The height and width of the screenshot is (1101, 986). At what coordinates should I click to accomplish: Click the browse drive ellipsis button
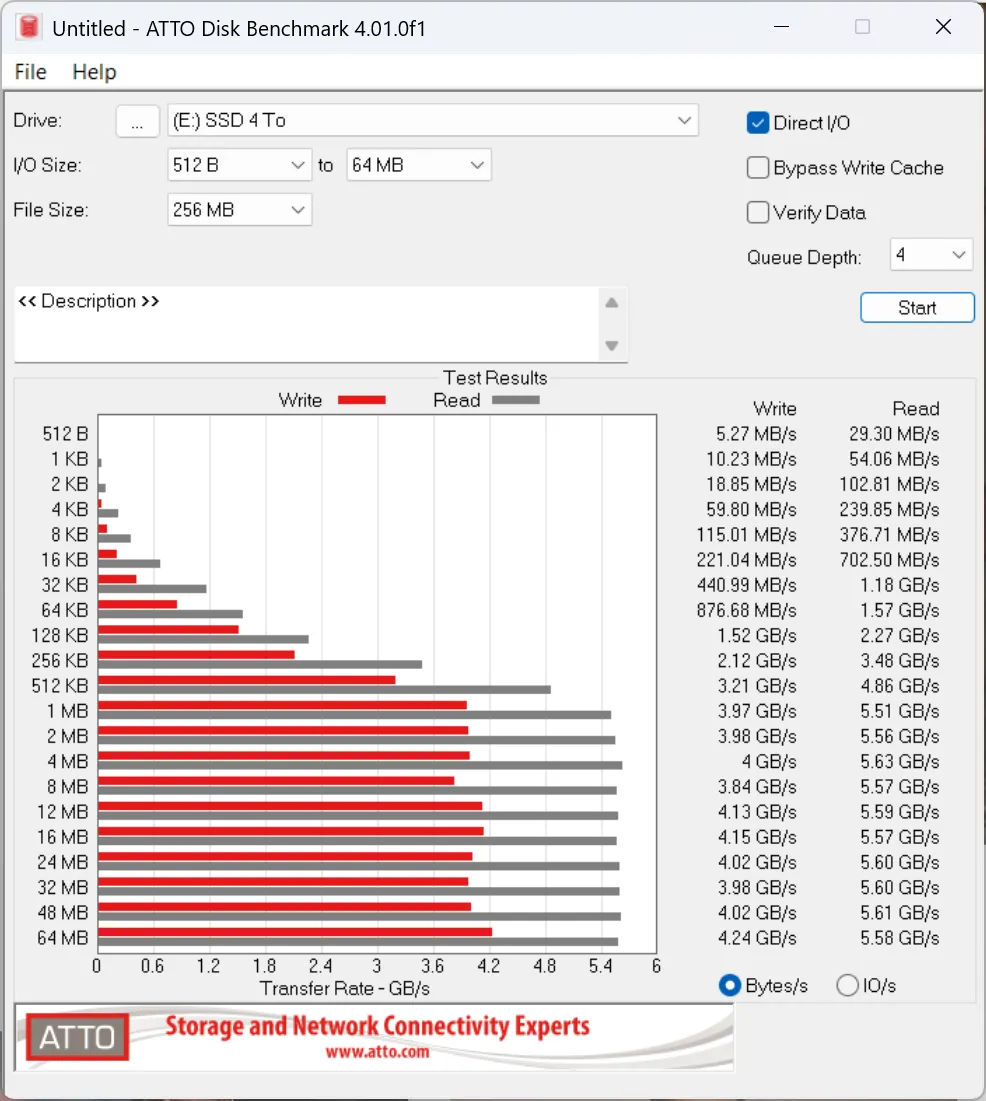[x=138, y=121]
